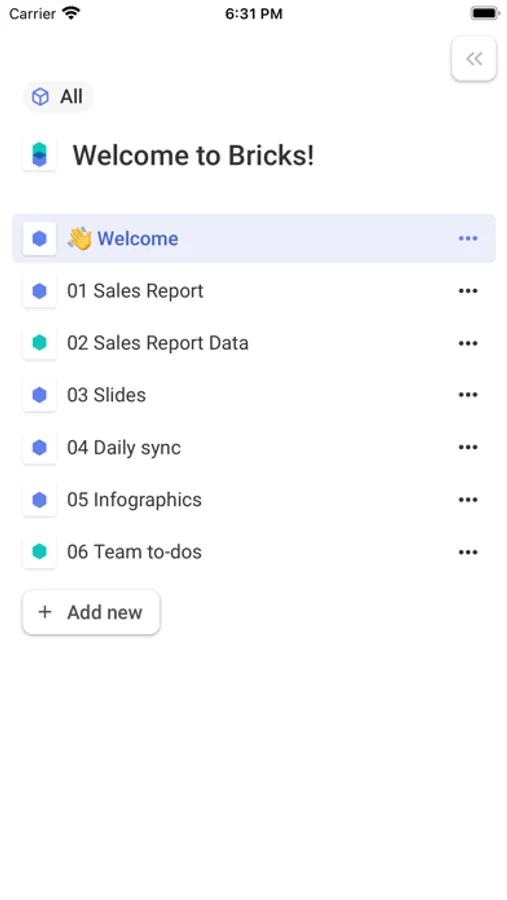Tap the 6:31 PM clock
Image resolution: width=507 pixels, height=900 pixels.
pos(253,14)
